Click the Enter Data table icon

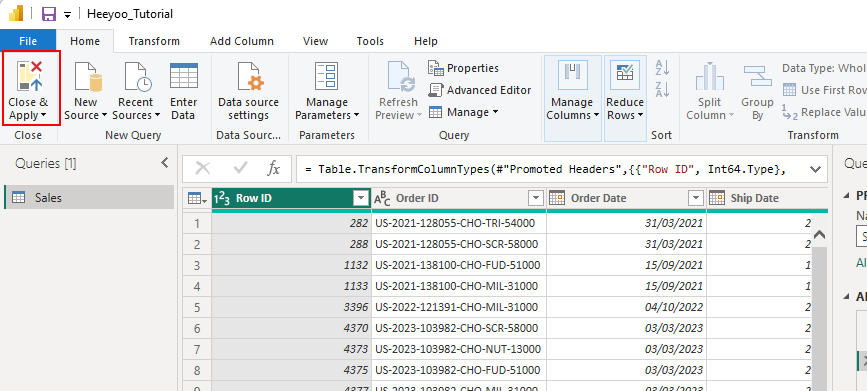click(184, 76)
